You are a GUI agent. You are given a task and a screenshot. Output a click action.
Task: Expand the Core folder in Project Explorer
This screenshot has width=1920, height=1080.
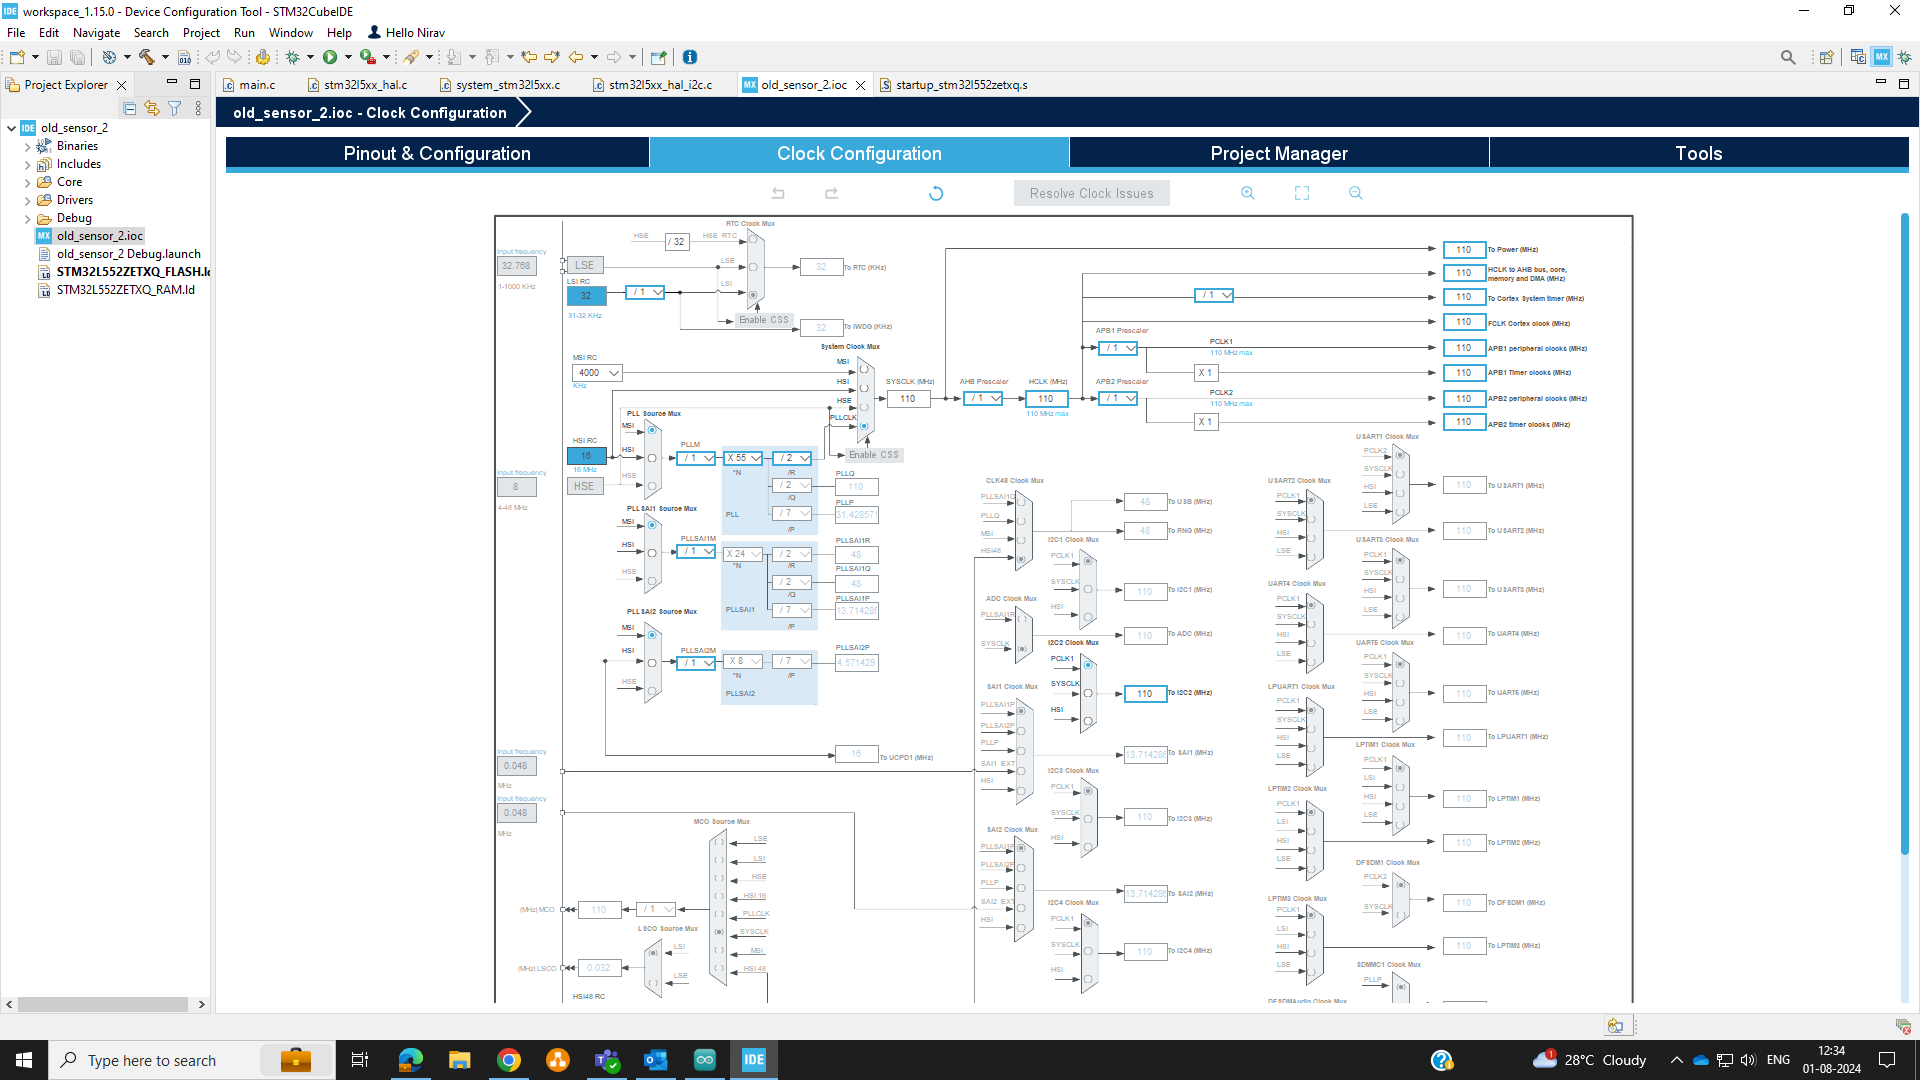click(x=29, y=182)
